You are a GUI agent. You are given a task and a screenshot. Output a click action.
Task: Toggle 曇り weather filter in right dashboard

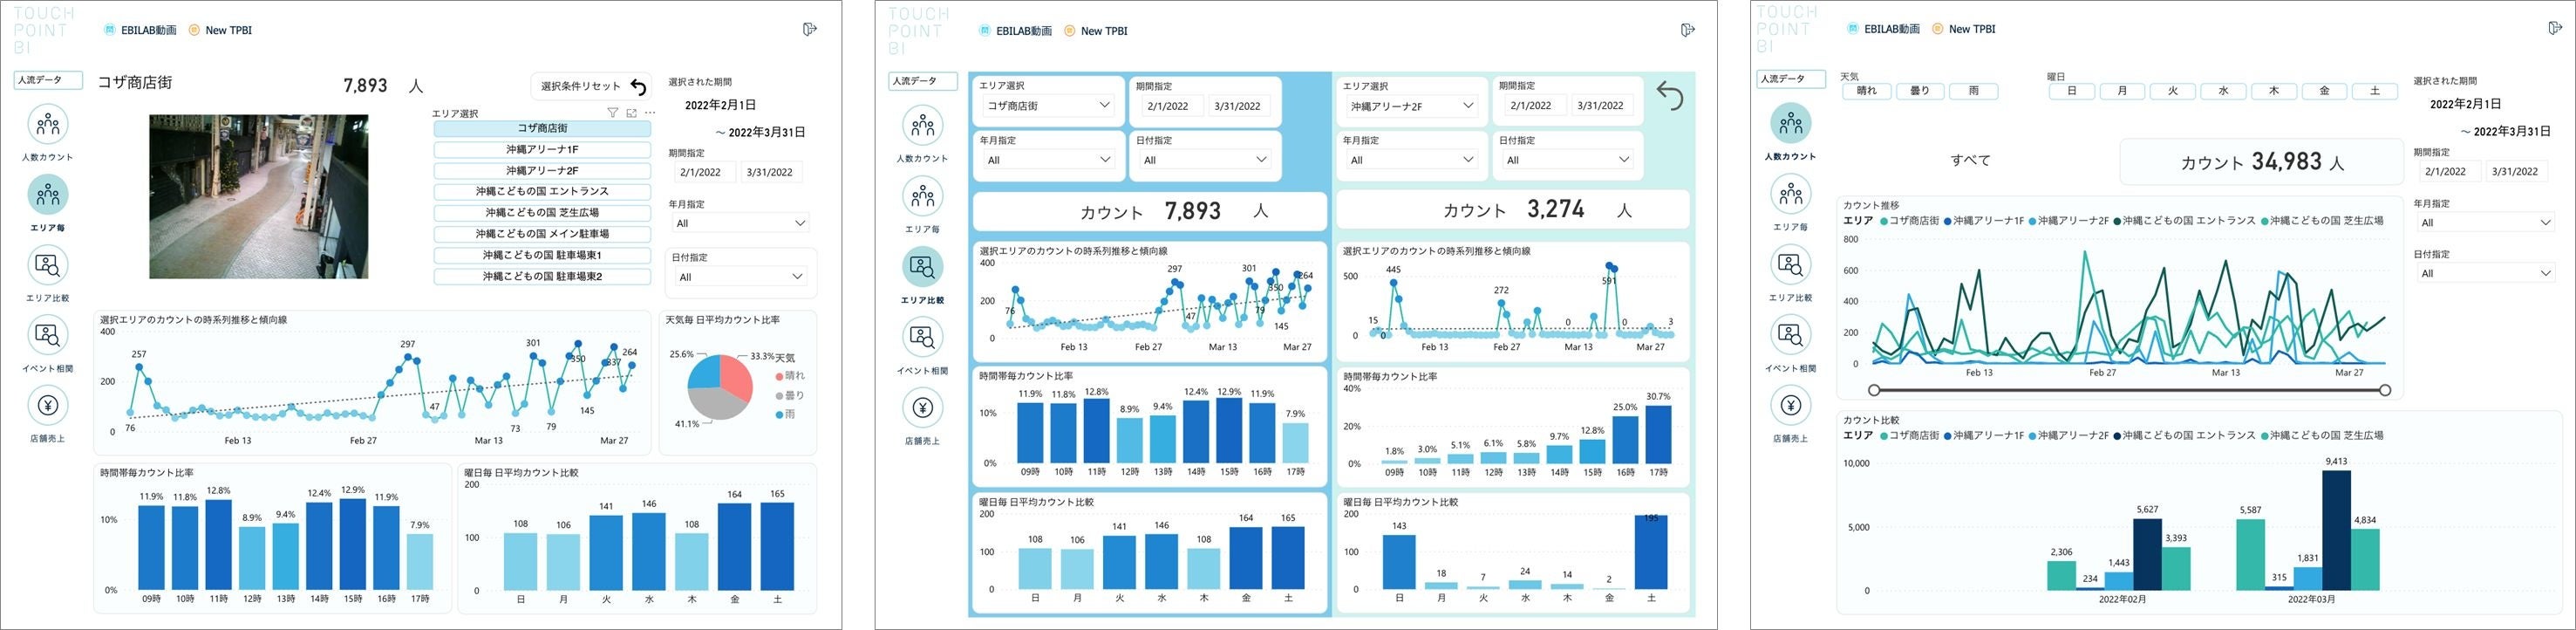click(x=1920, y=91)
